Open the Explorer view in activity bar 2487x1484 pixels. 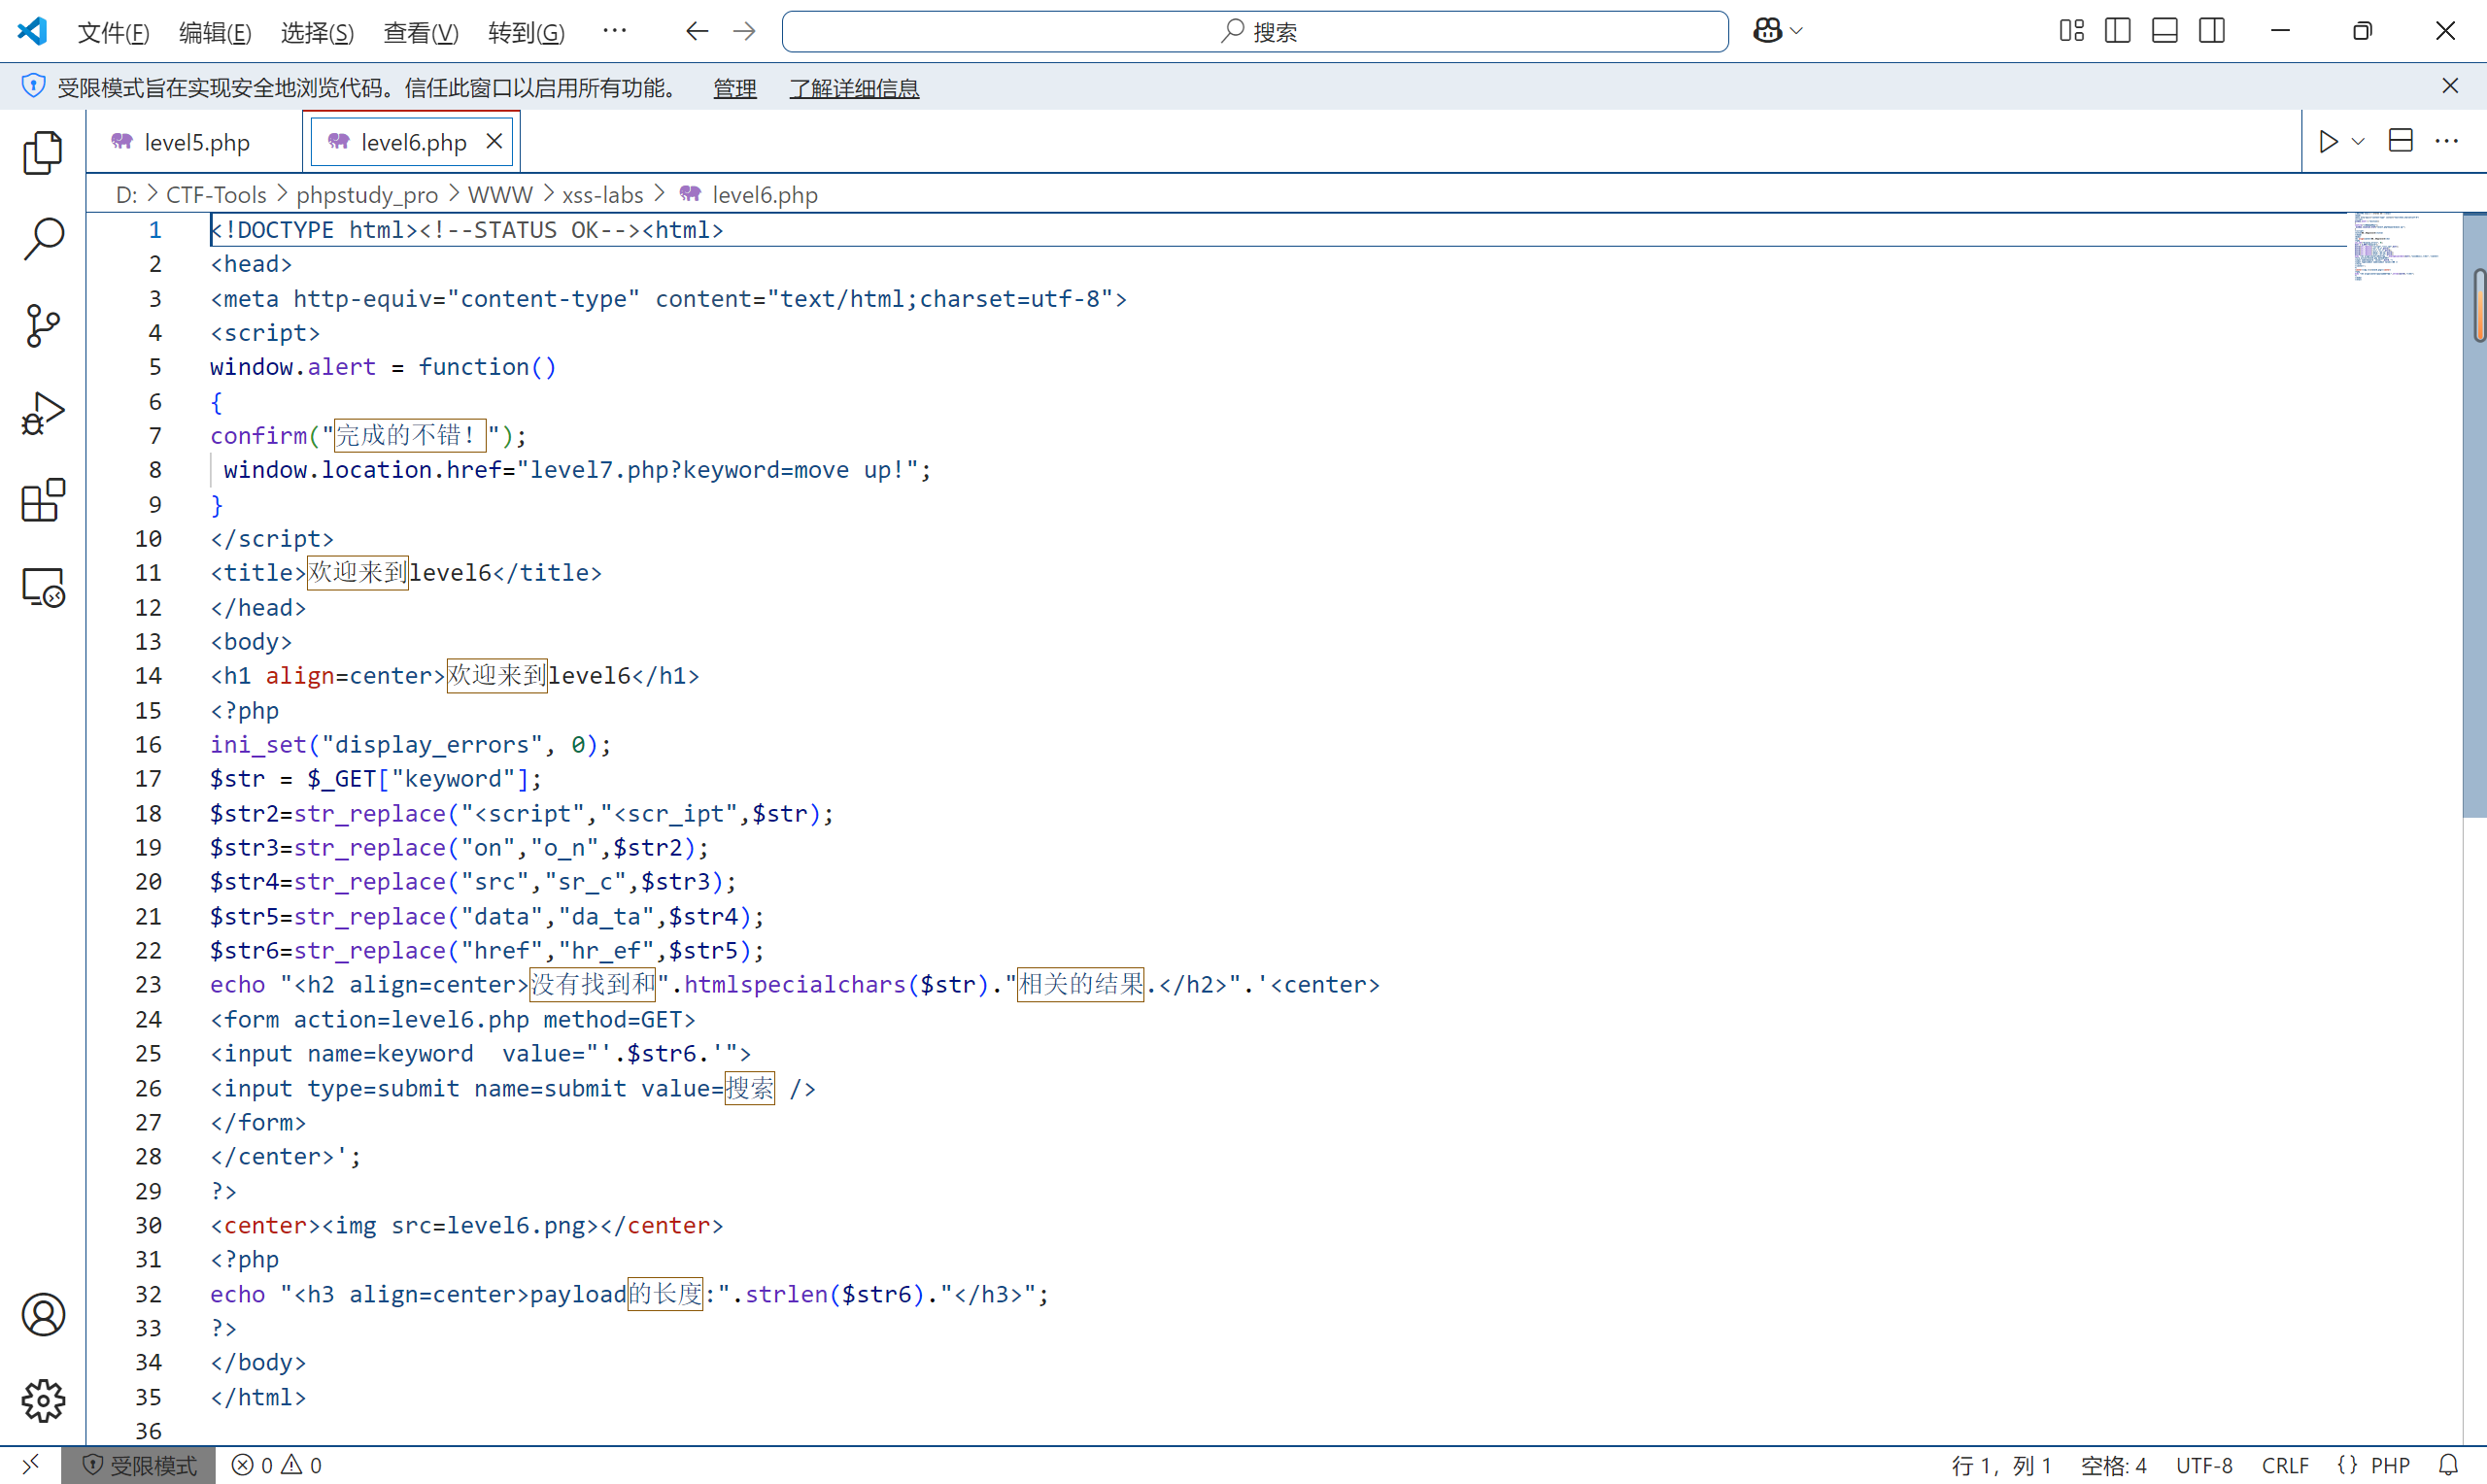pyautogui.click(x=43, y=153)
